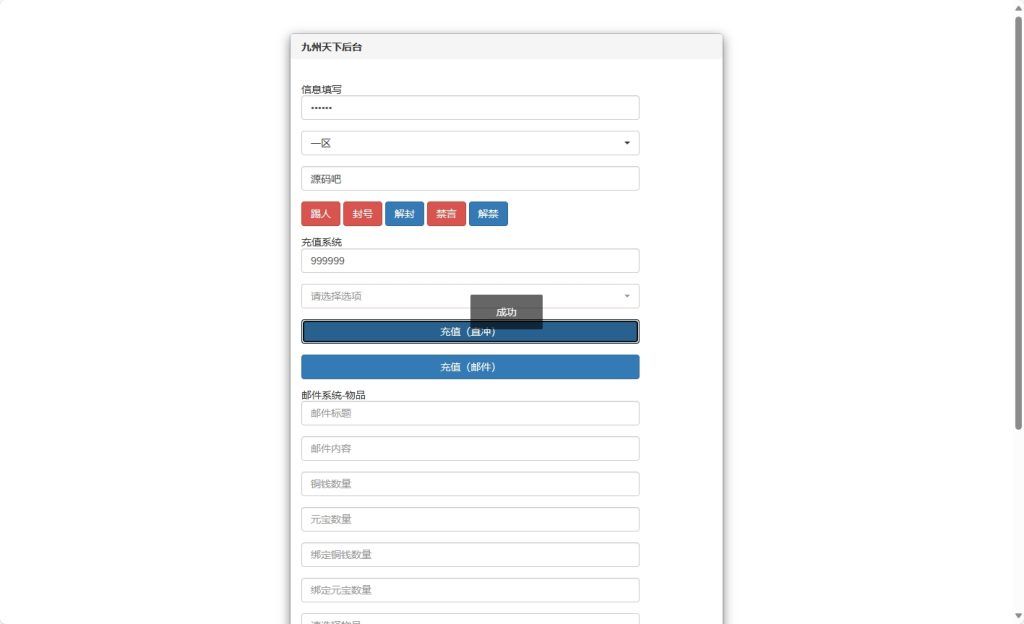Click the 绑定铜钱数量 input field

[x=470, y=555]
